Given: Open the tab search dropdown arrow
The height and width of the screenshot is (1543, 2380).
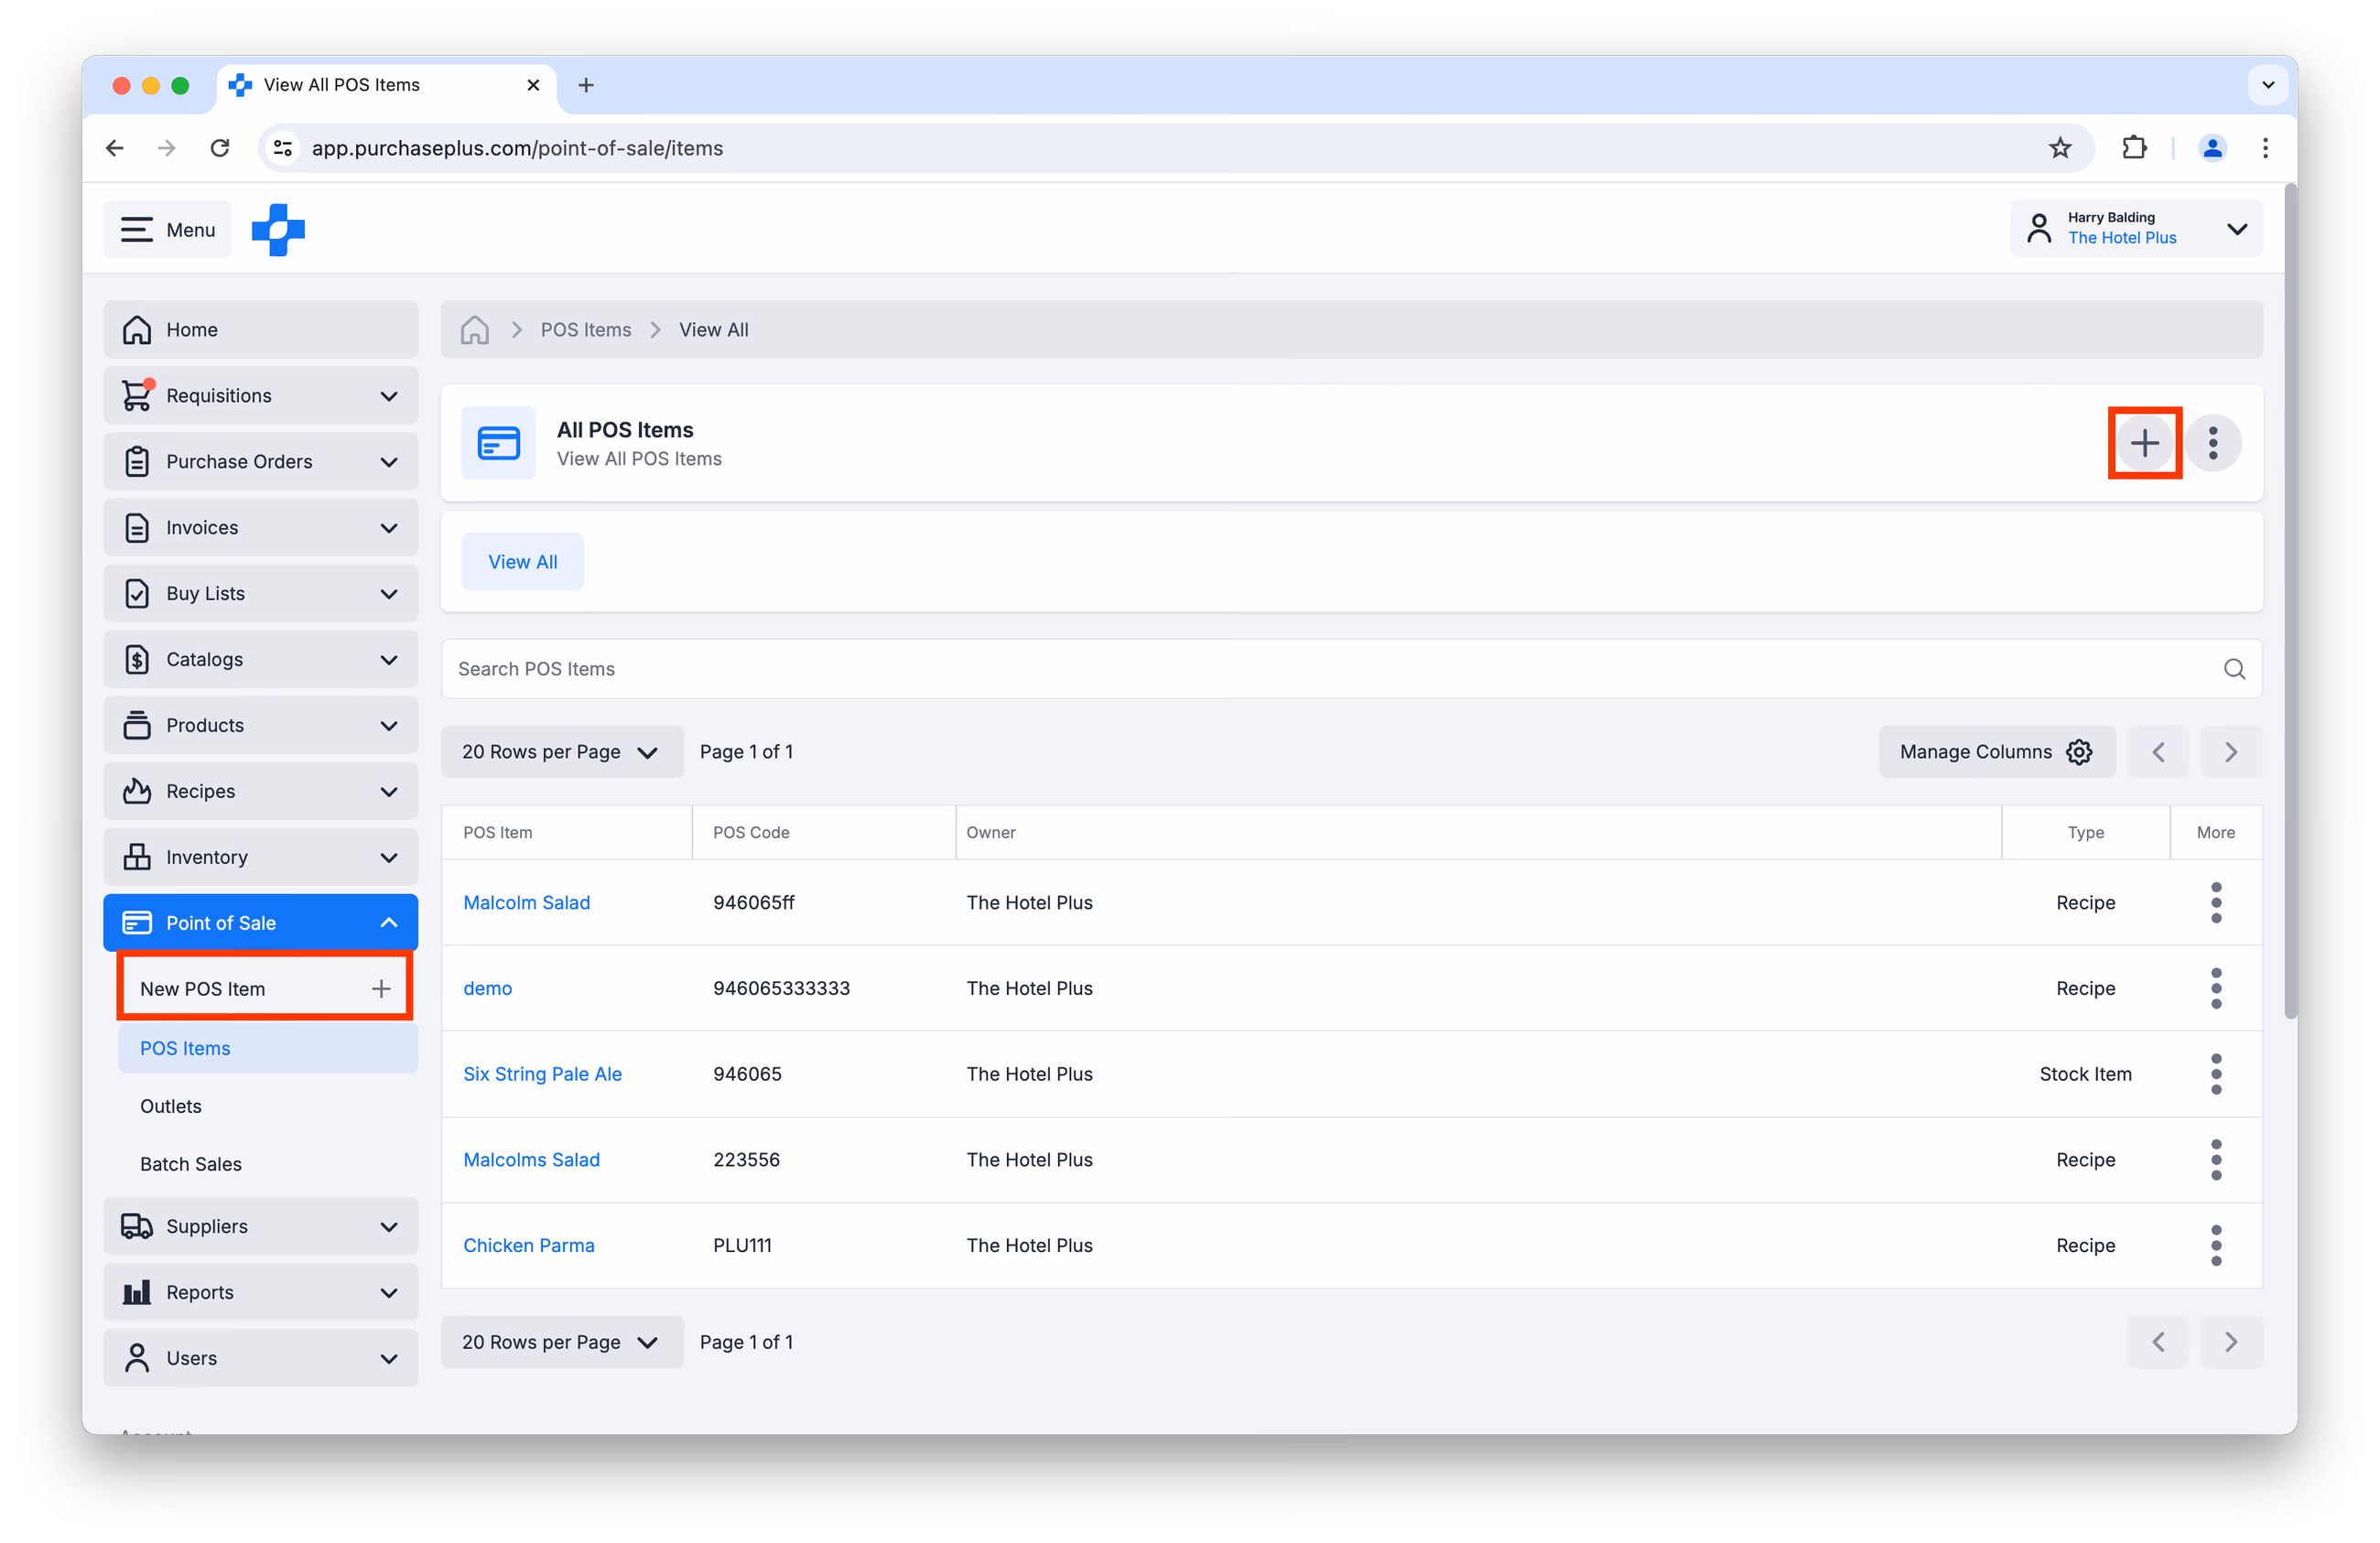Looking at the screenshot, I should [x=2268, y=85].
